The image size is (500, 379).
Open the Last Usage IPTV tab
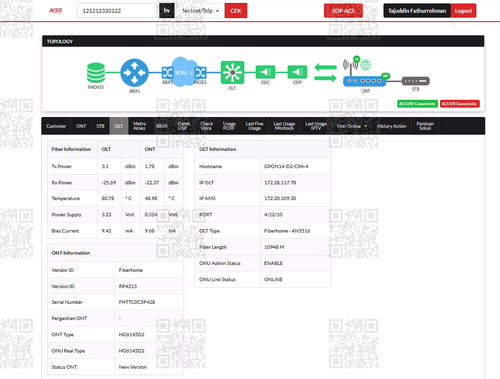[x=316, y=126]
